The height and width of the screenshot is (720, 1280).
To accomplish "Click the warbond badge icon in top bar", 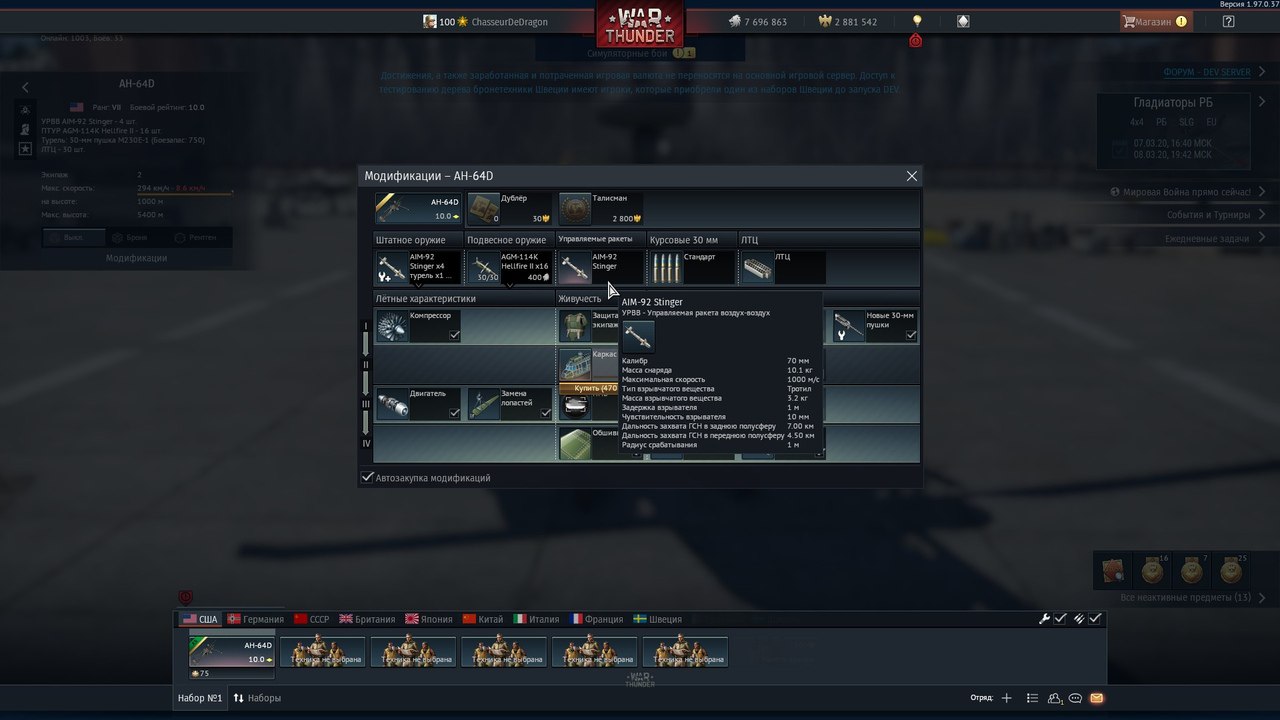I will click(x=963, y=21).
